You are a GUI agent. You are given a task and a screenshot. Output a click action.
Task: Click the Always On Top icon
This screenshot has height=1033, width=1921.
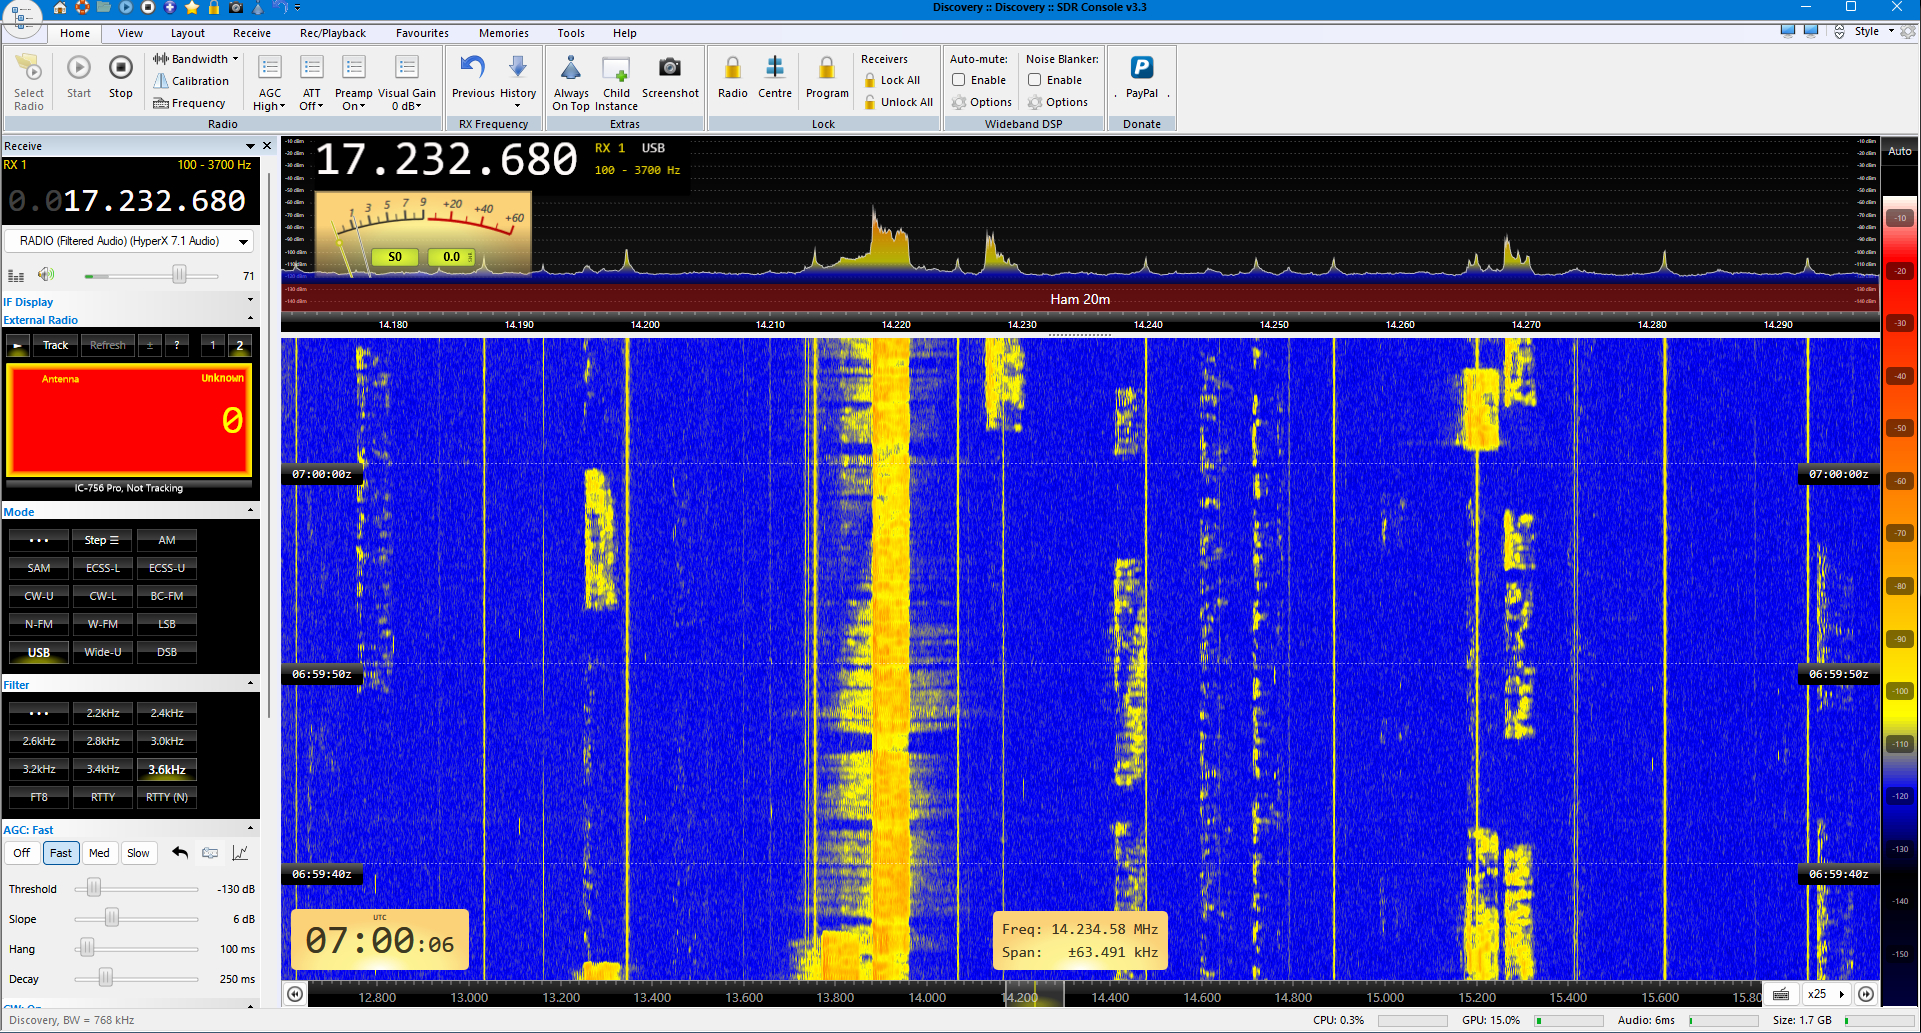coord(570,68)
